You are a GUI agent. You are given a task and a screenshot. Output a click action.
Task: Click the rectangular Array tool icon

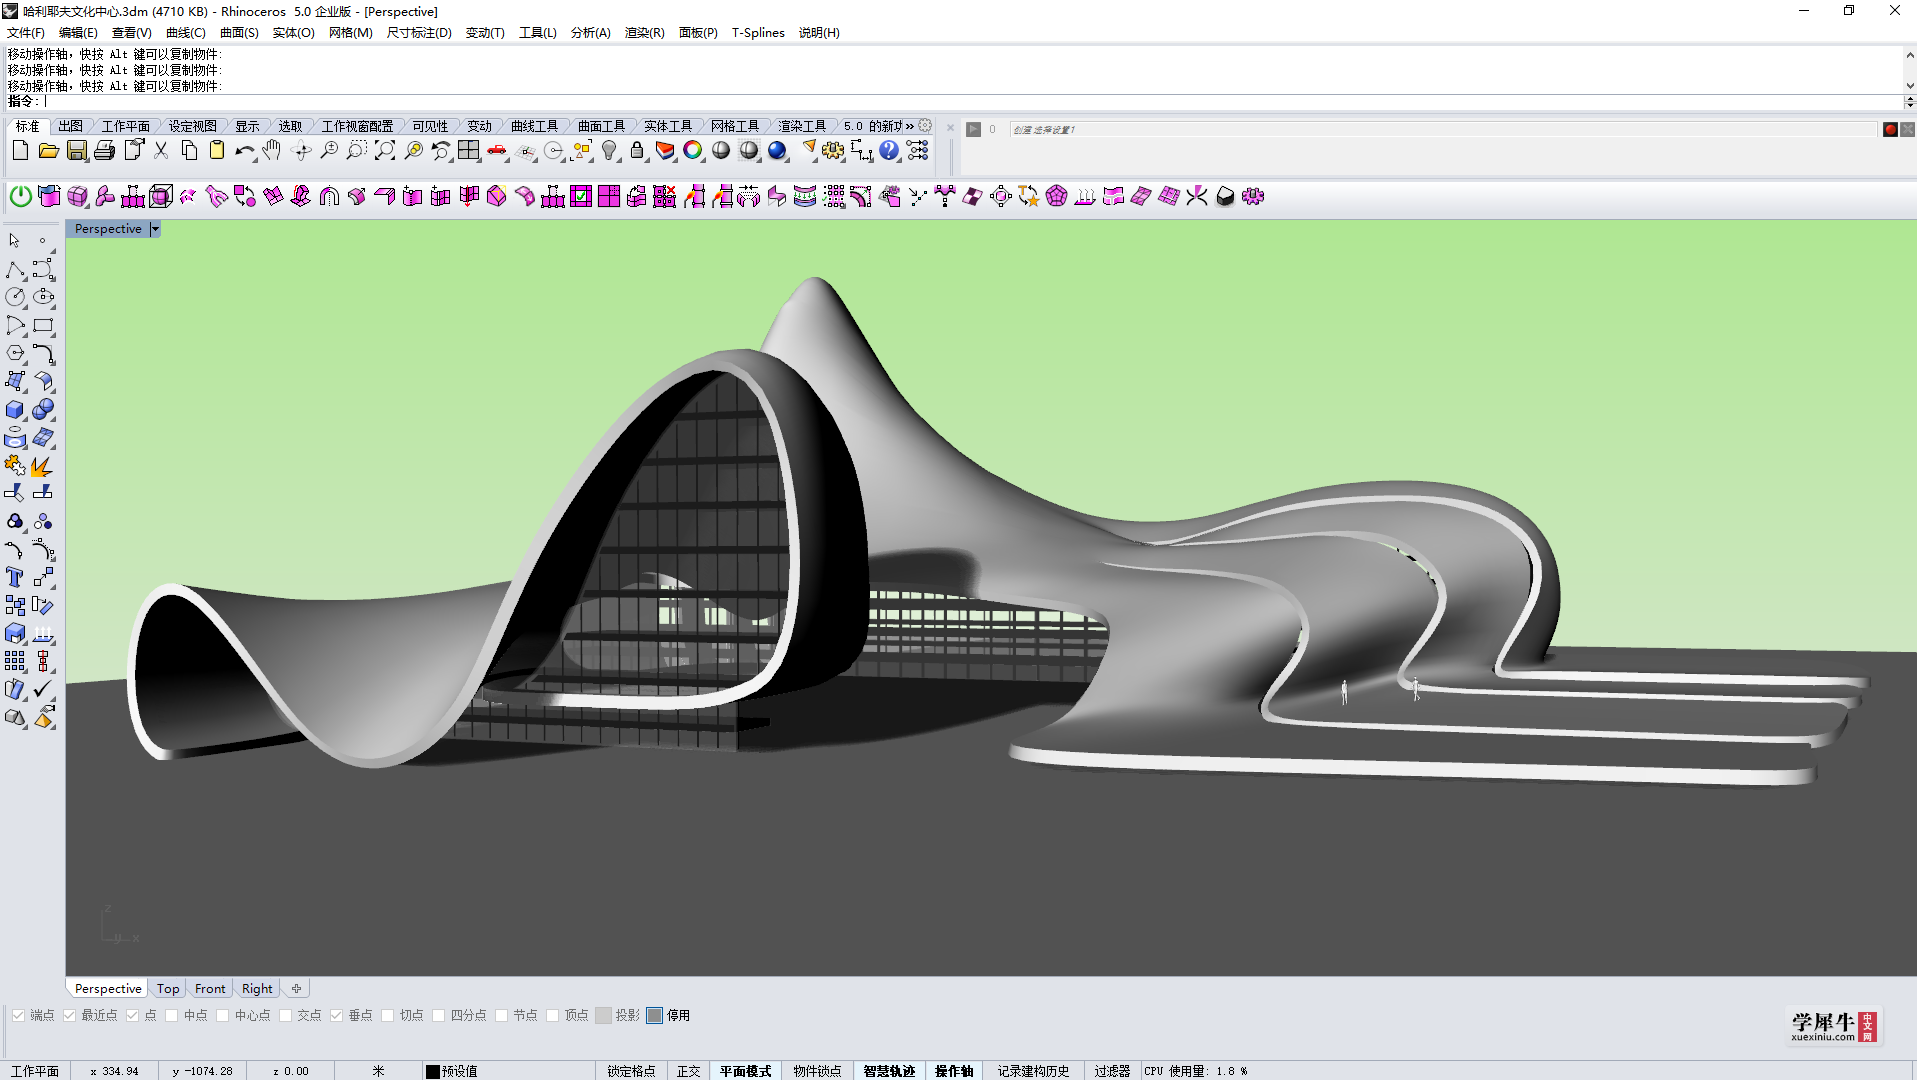tap(15, 661)
